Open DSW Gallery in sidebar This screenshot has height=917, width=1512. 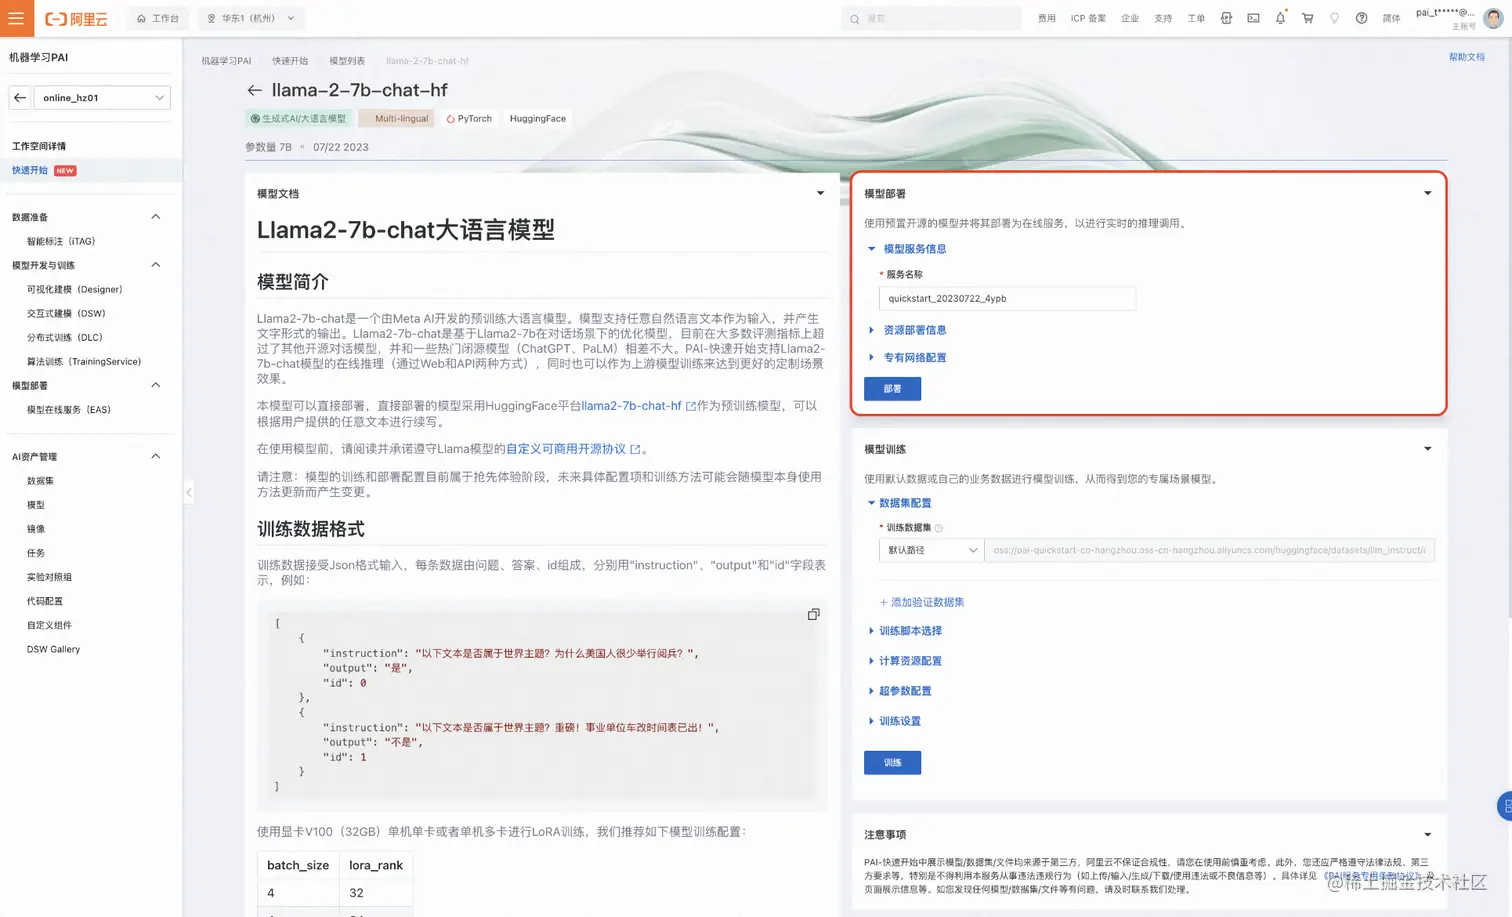(53, 649)
